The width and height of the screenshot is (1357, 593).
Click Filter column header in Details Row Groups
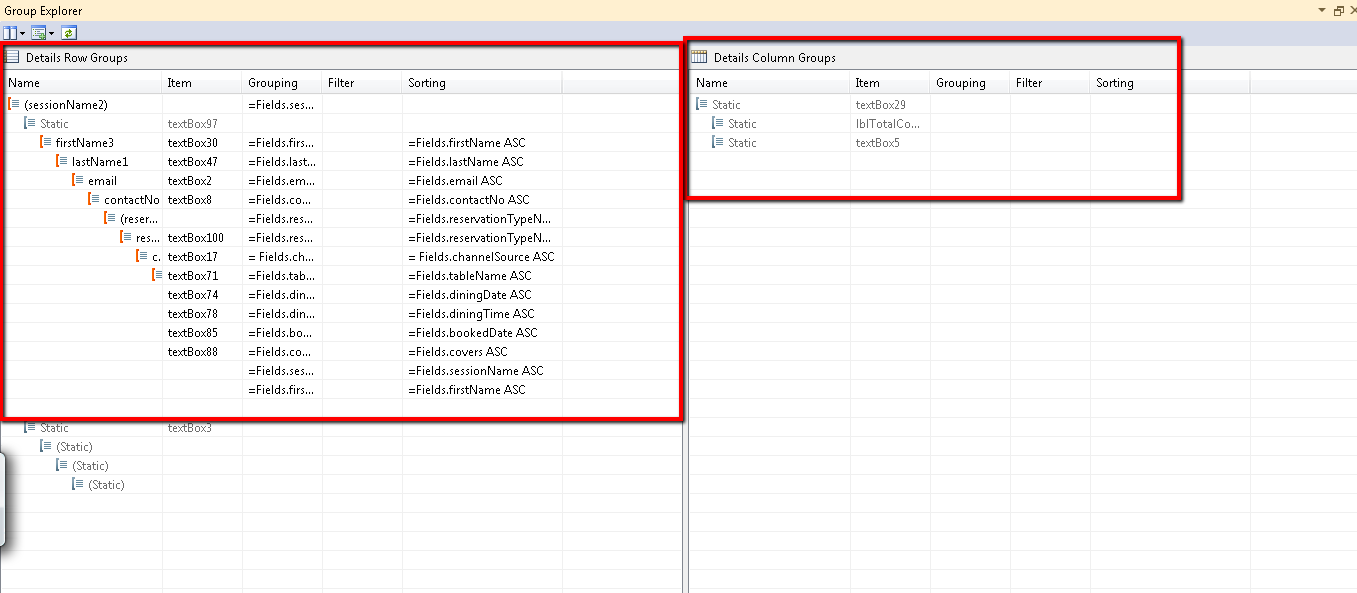pos(362,83)
